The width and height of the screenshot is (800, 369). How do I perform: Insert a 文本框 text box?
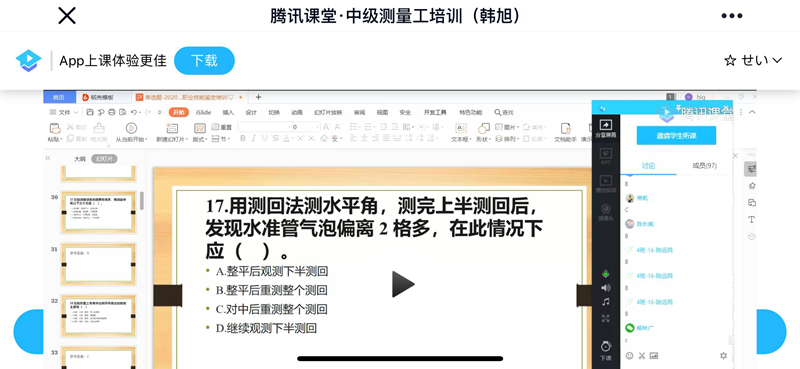click(x=461, y=132)
